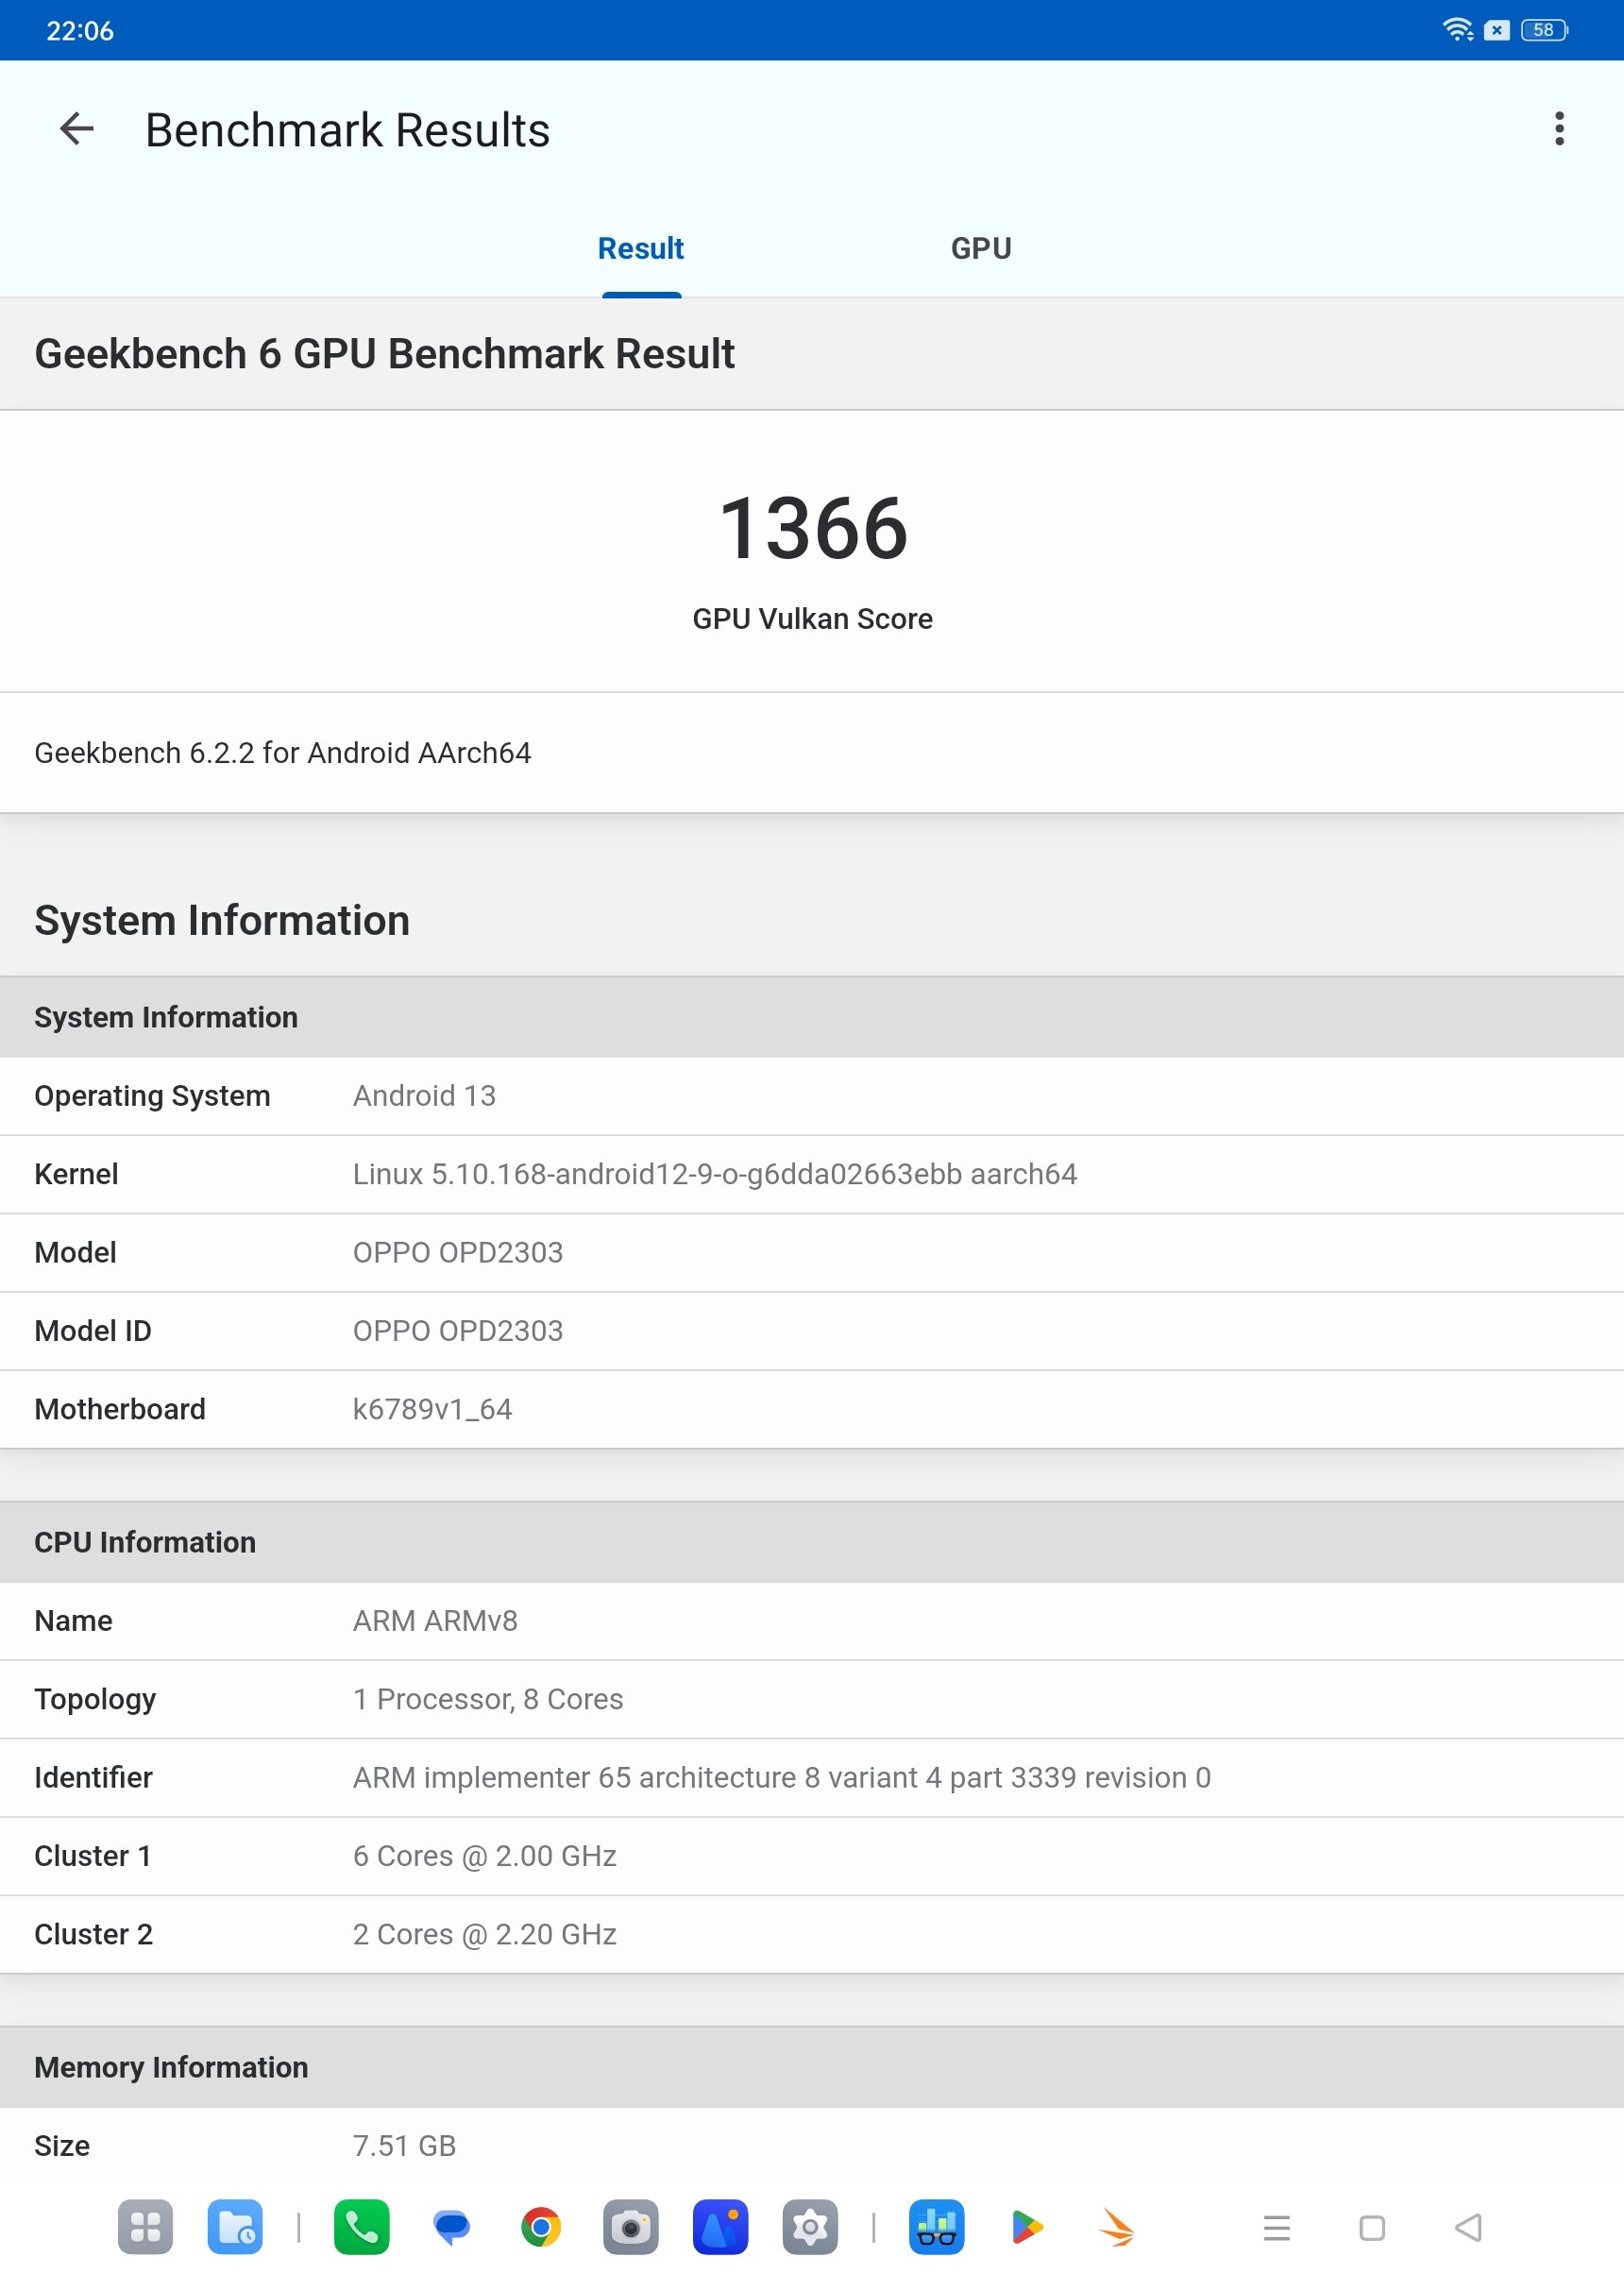
Task: Open the blue gallery photos app
Action: point(721,2226)
